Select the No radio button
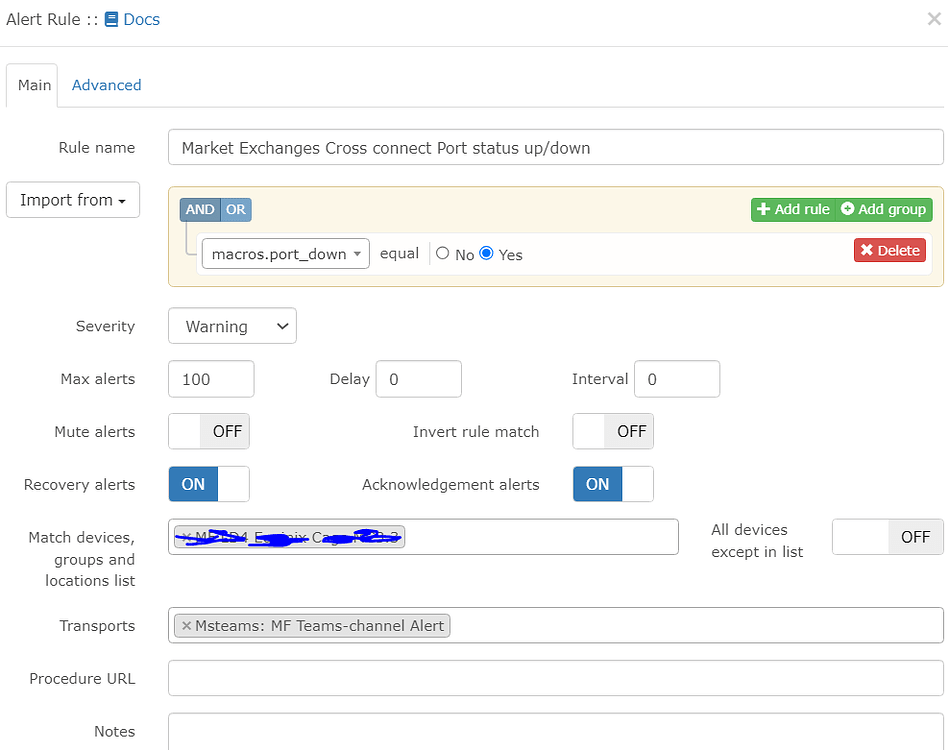The height and width of the screenshot is (750, 948). point(443,253)
